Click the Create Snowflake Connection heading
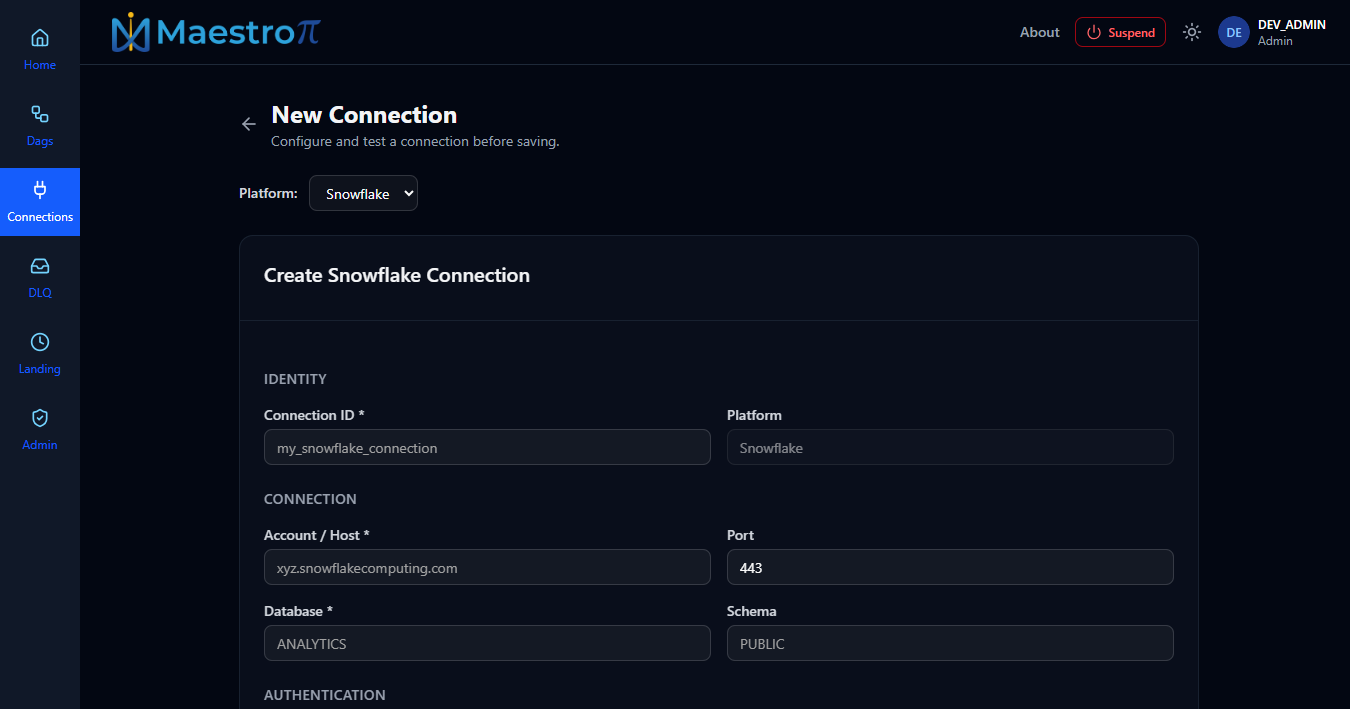The image size is (1350, 709). tap(397, 275)
